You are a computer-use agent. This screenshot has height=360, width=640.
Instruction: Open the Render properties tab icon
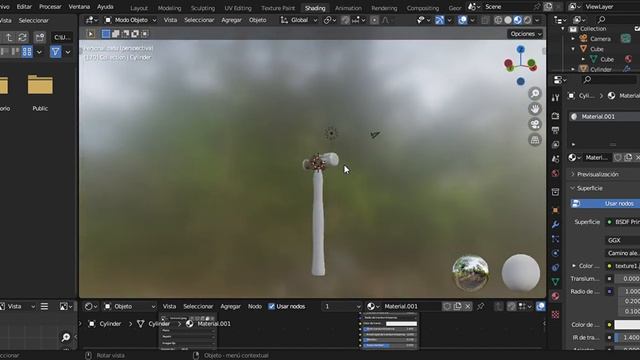(x=555, y=116)
